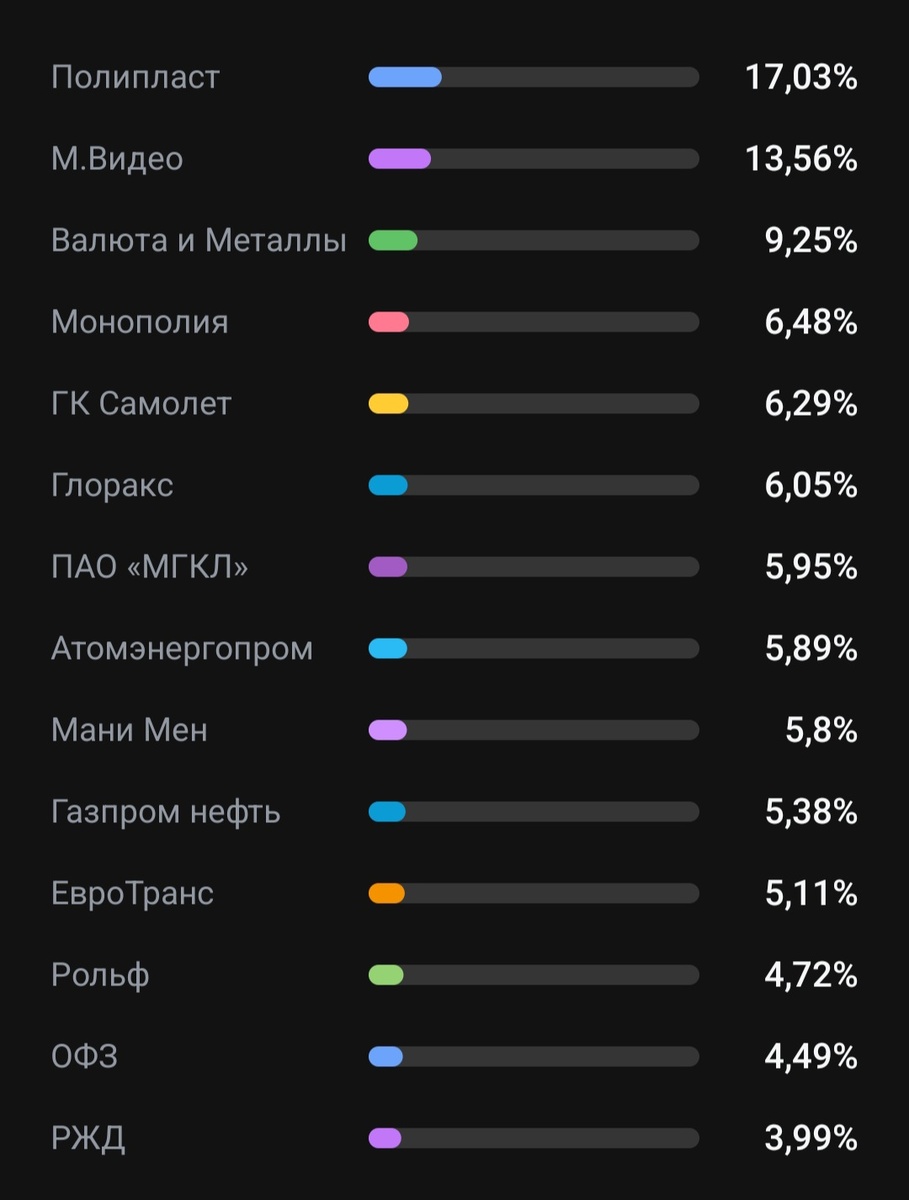
Task: Click the 17,03% percentage value
Action: [x=801, y=76]
